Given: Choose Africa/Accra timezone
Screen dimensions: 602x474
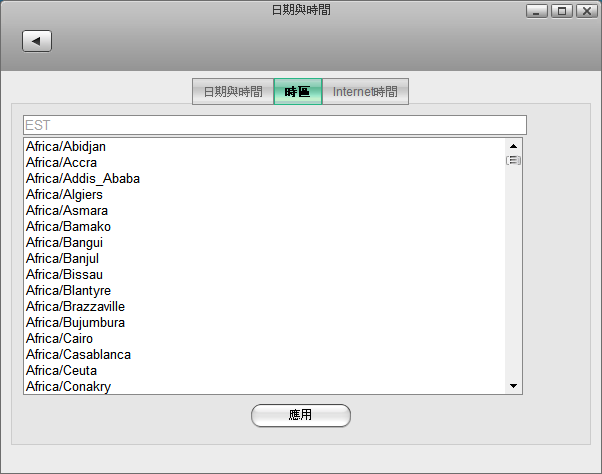Looking at the screenshot, I should [x=62, y=163].
